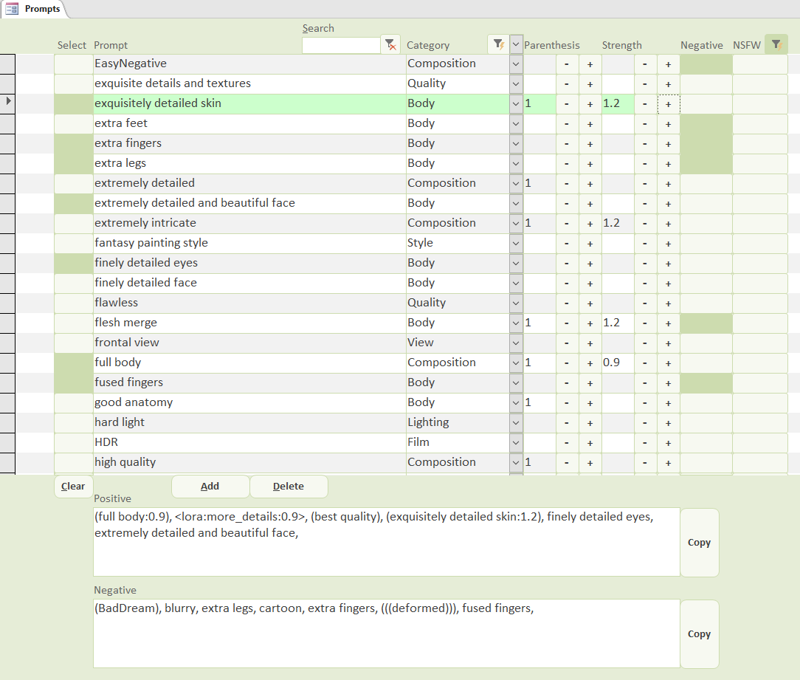Open category dropdown for exquisitely detailed skin

point(516,104)
